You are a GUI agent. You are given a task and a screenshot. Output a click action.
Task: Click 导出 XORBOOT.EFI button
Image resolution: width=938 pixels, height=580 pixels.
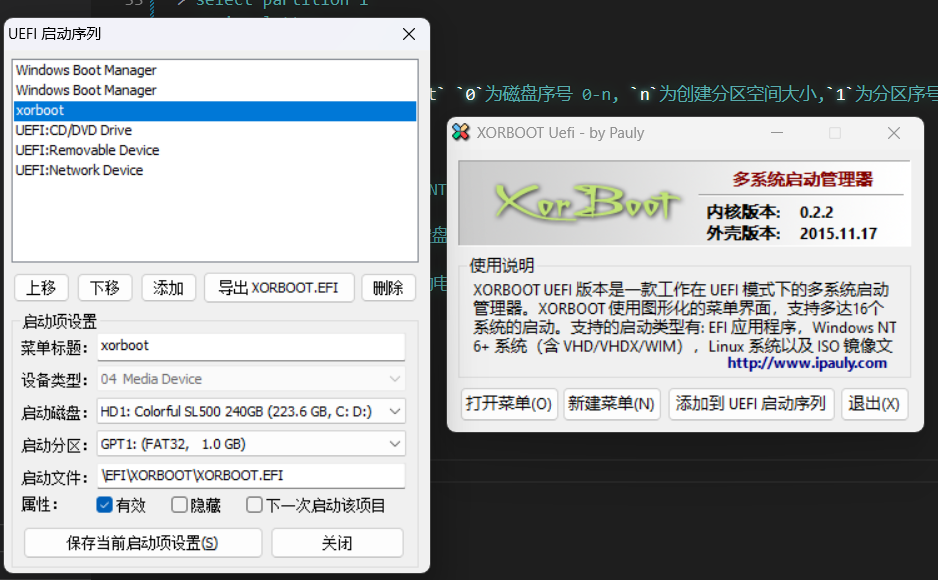(279, 288)
